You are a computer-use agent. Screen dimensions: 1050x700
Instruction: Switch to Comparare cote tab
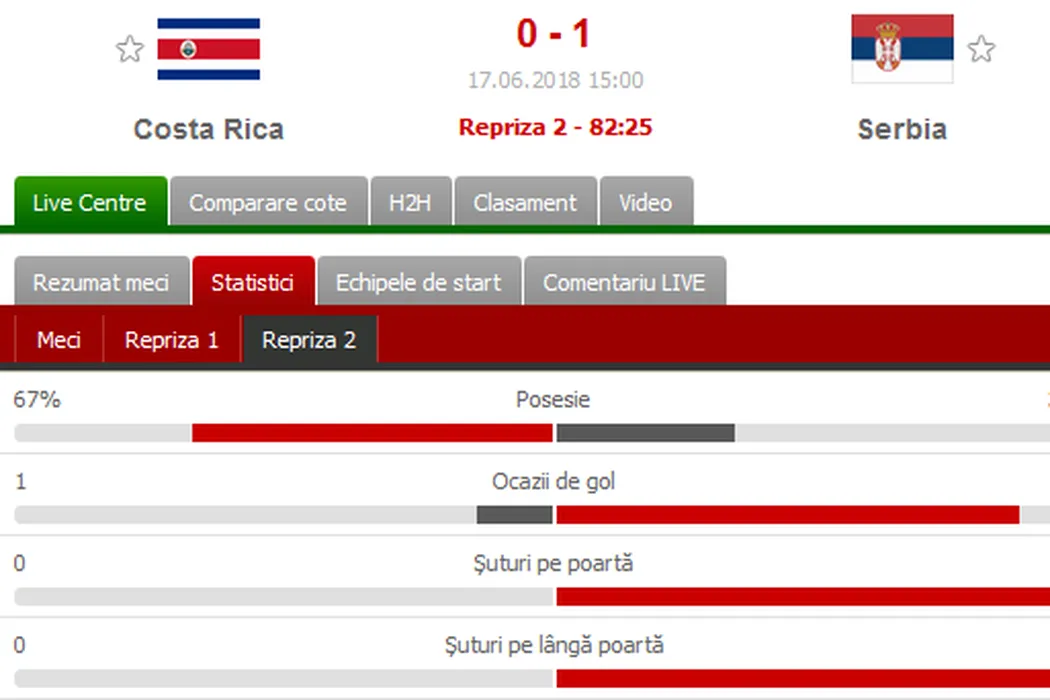click(267, 203)
